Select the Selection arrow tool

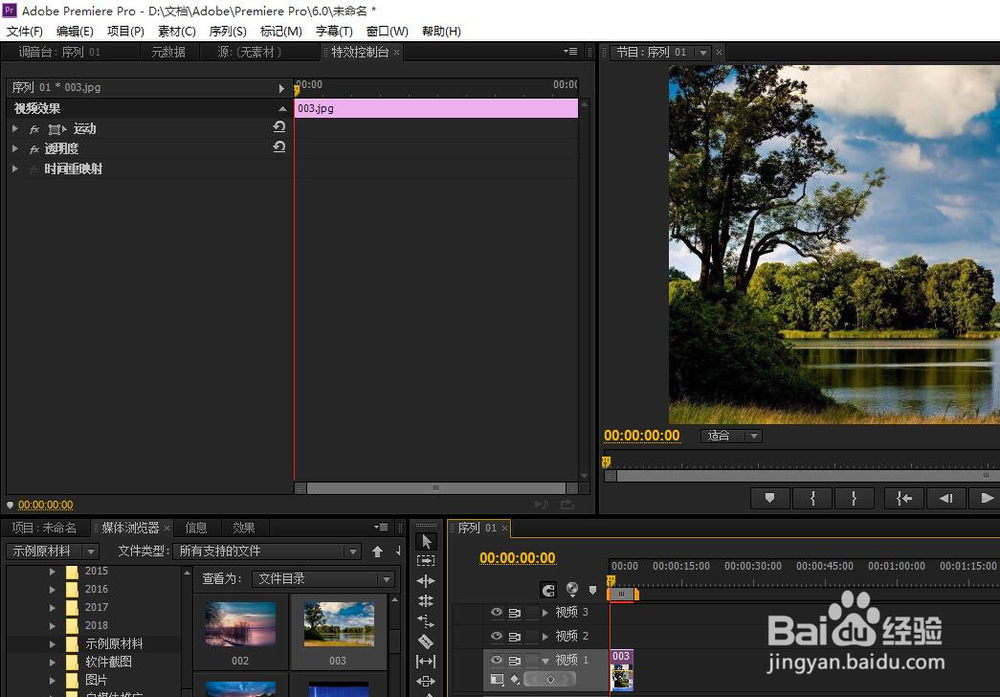pyautogui.click(x=426, y=541)
